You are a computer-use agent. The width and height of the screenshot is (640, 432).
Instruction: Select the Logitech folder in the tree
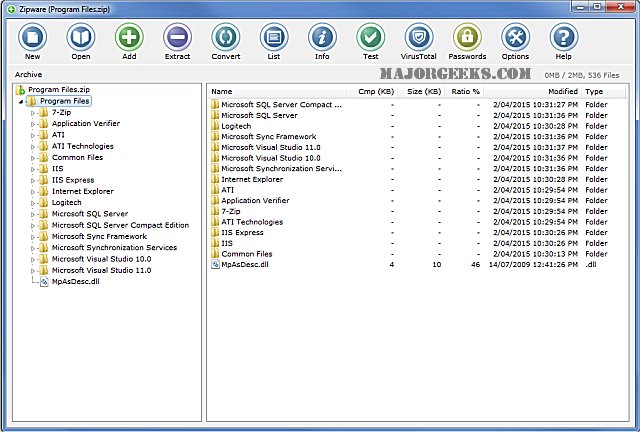click(x=67, y=203)
